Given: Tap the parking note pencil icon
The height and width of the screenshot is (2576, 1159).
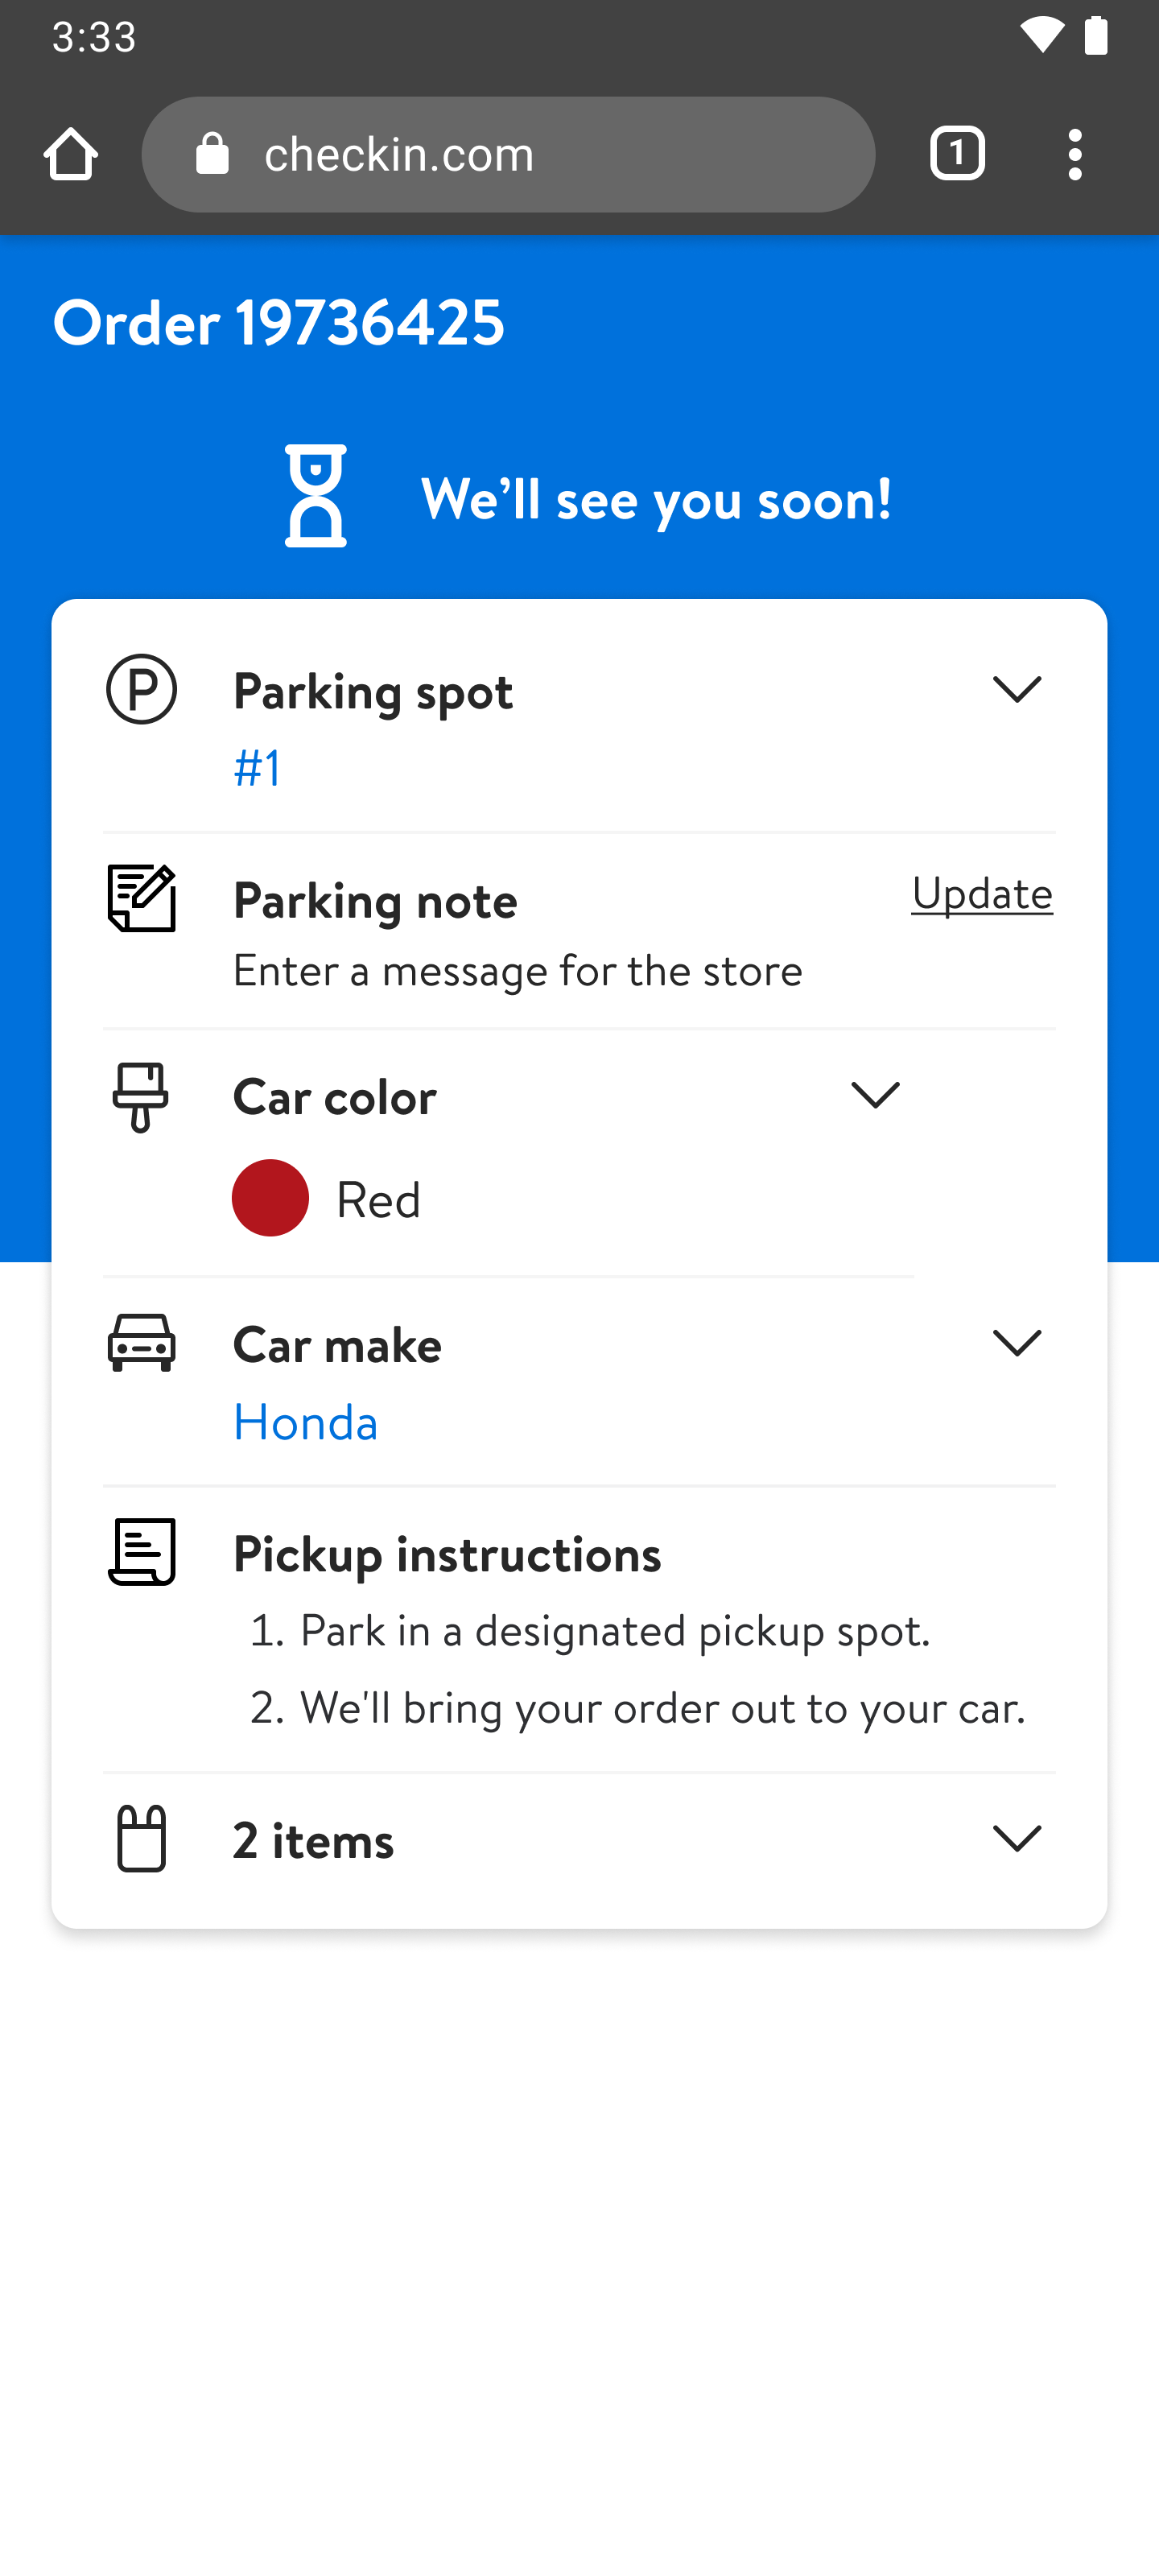Looking at the screenshot, I should pos(142,898).
